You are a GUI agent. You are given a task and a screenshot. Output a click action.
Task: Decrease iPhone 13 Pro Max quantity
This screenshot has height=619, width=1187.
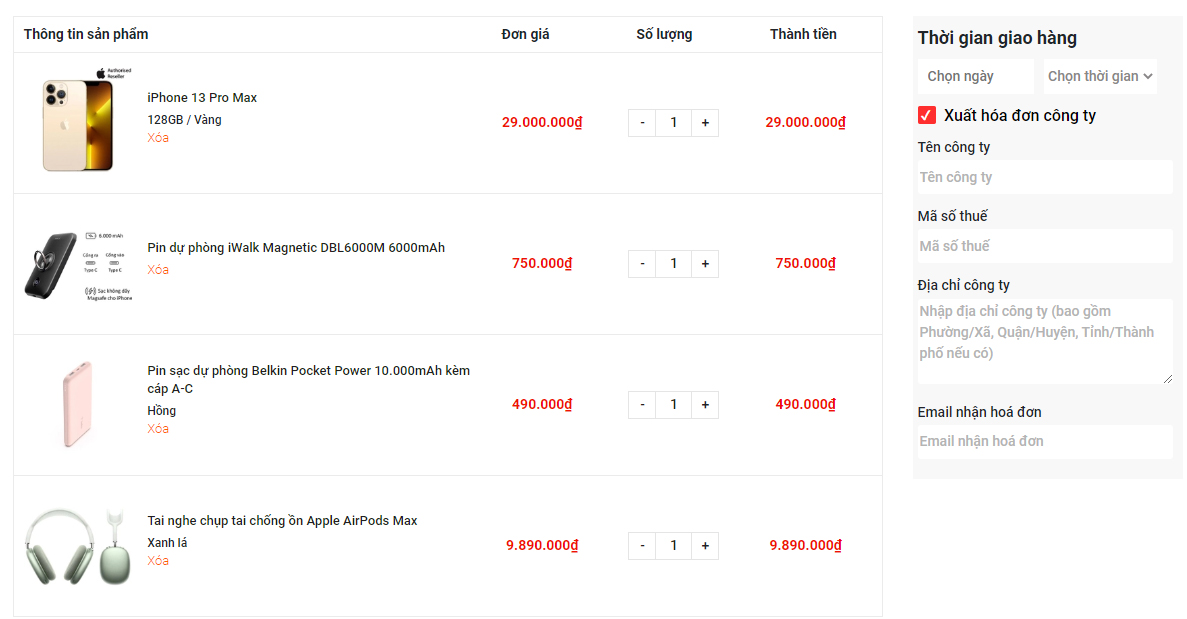point(642,123)
